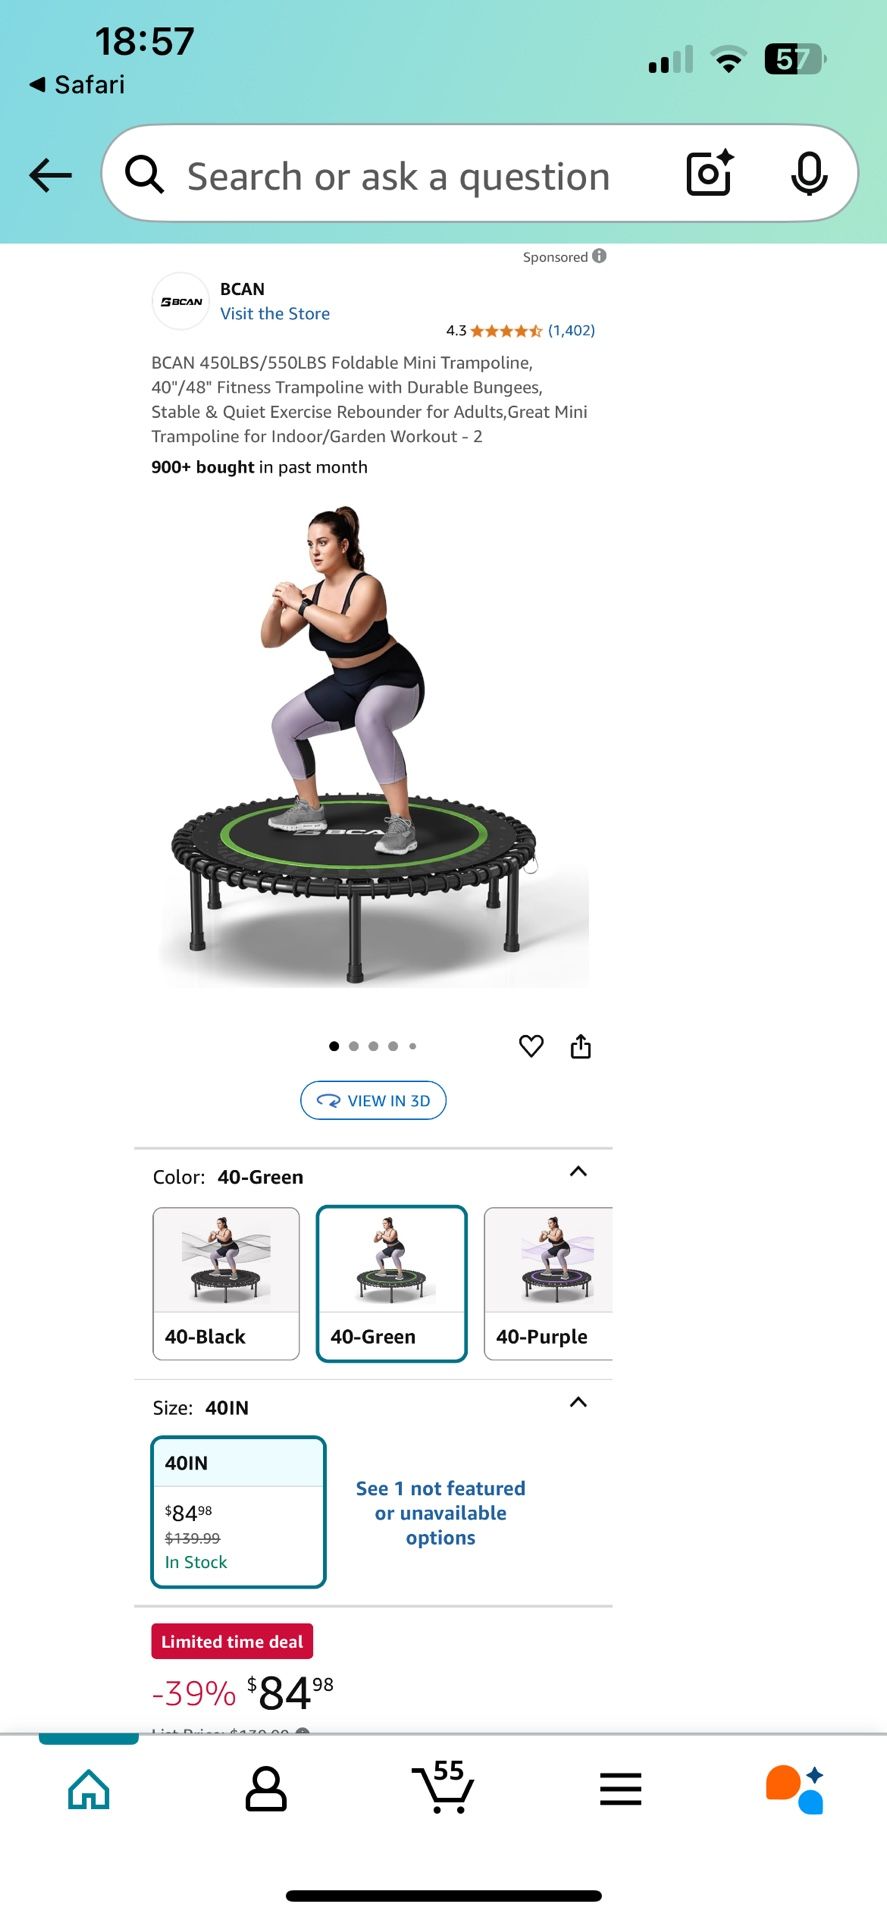887x1920 pixels.
Task: Add to wishlist with heart icon
Action: pyautogui.click(x=531, y=1046)
